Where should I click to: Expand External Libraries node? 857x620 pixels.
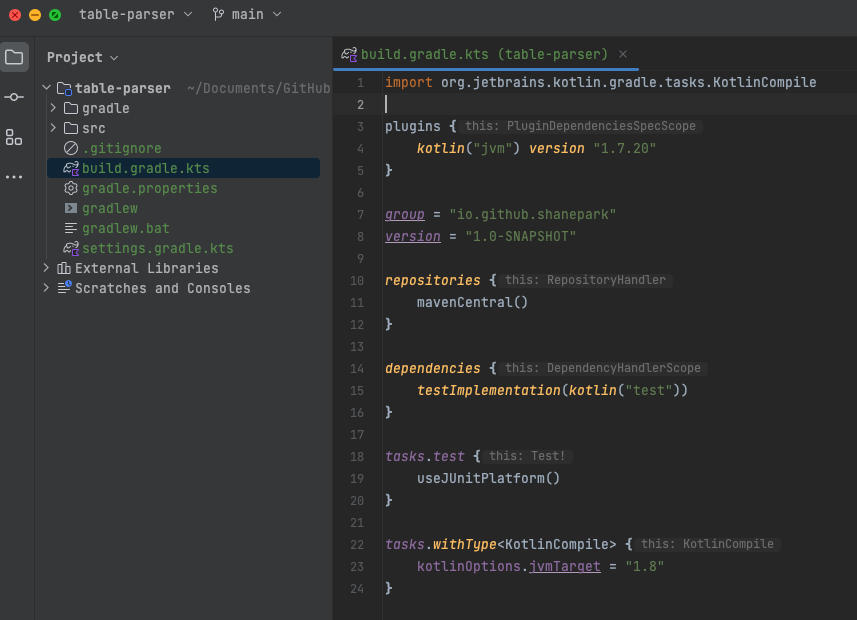[46, 268]
